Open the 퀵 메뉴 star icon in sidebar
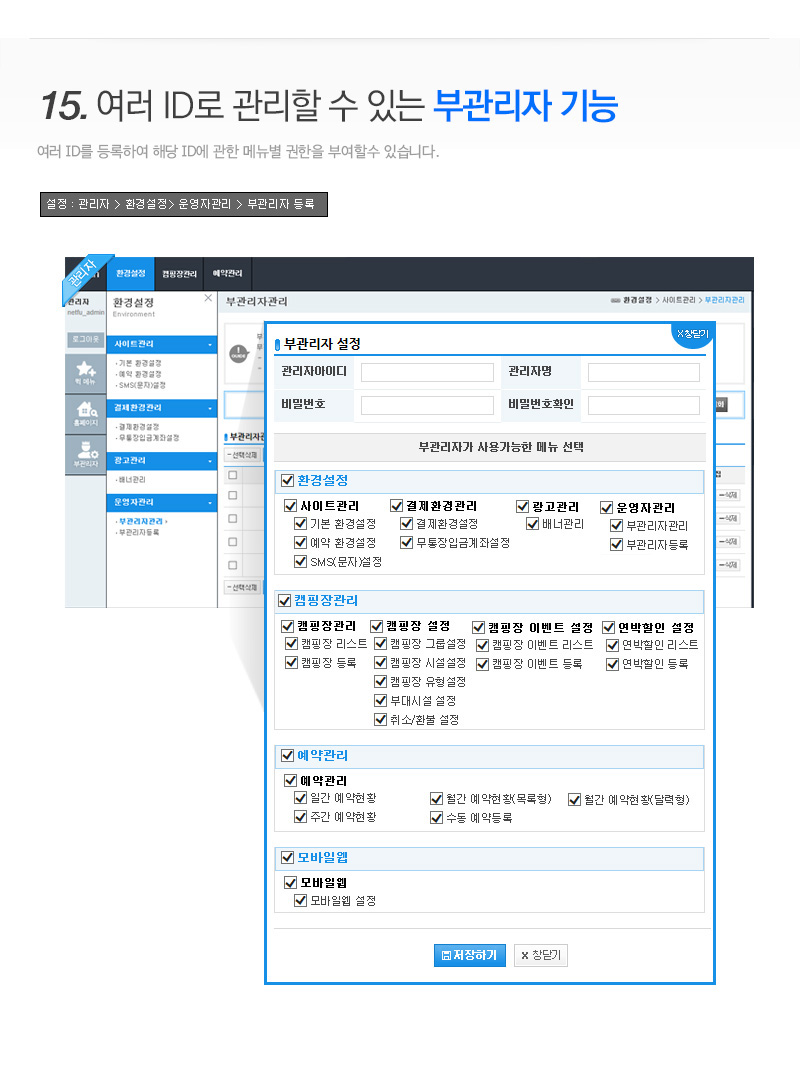The height and width of the screenshot is (1068, 800). [86, 372]
